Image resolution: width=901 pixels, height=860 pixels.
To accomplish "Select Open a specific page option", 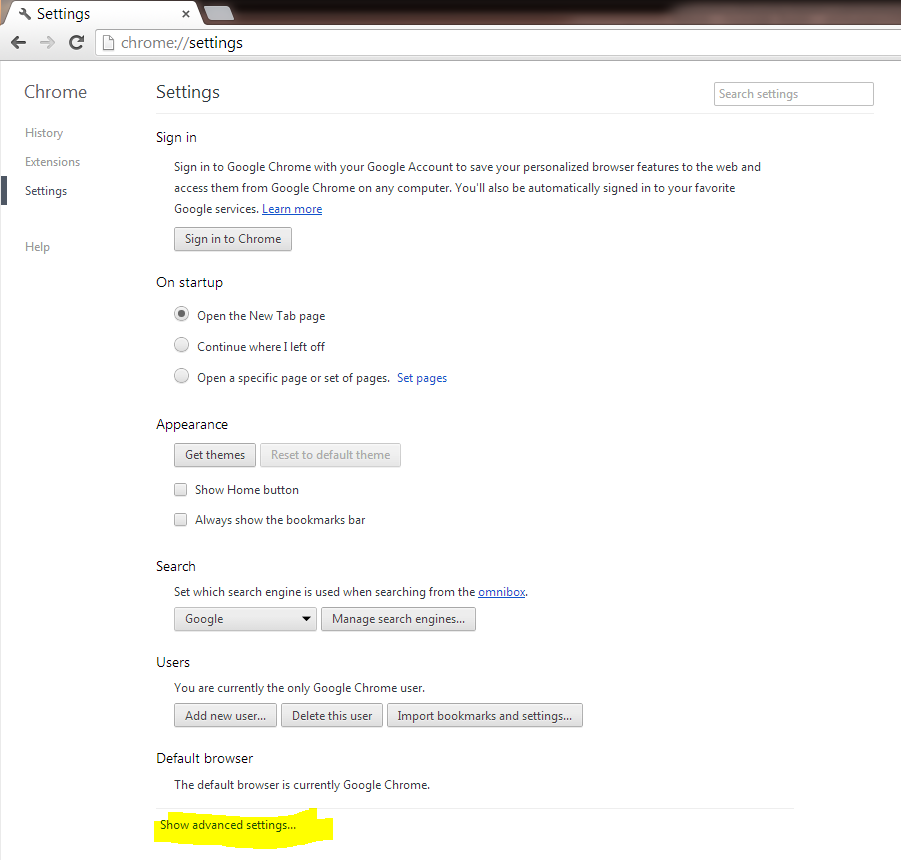I will 182,376.
